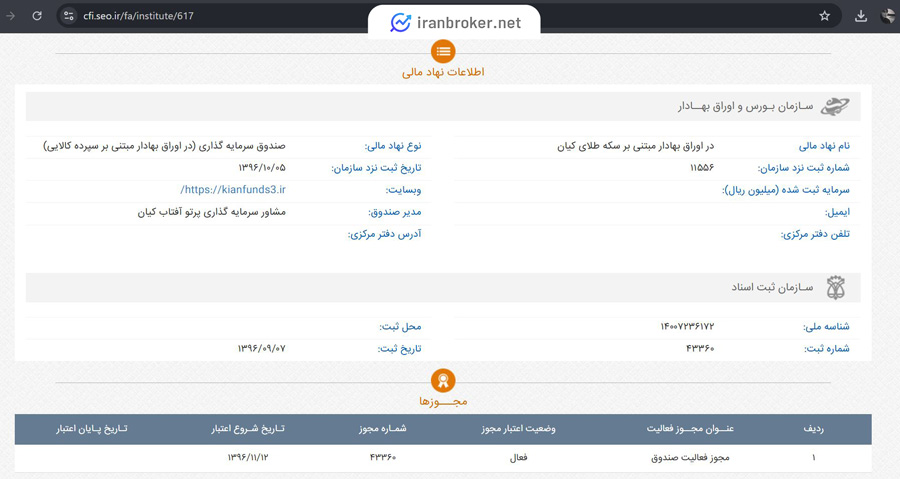The image size is (900, 479).
Task: Click the registration number value ۱۱۵۵۶
Action: point(701,168)
